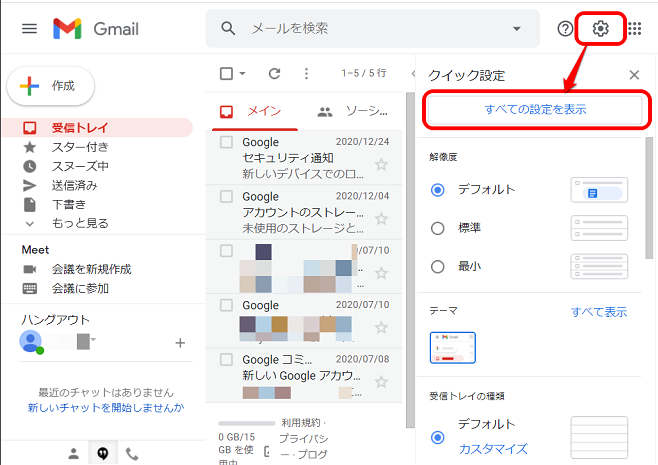
Task: Click すべての設定を表示 button
Action: tap(535, 110)
